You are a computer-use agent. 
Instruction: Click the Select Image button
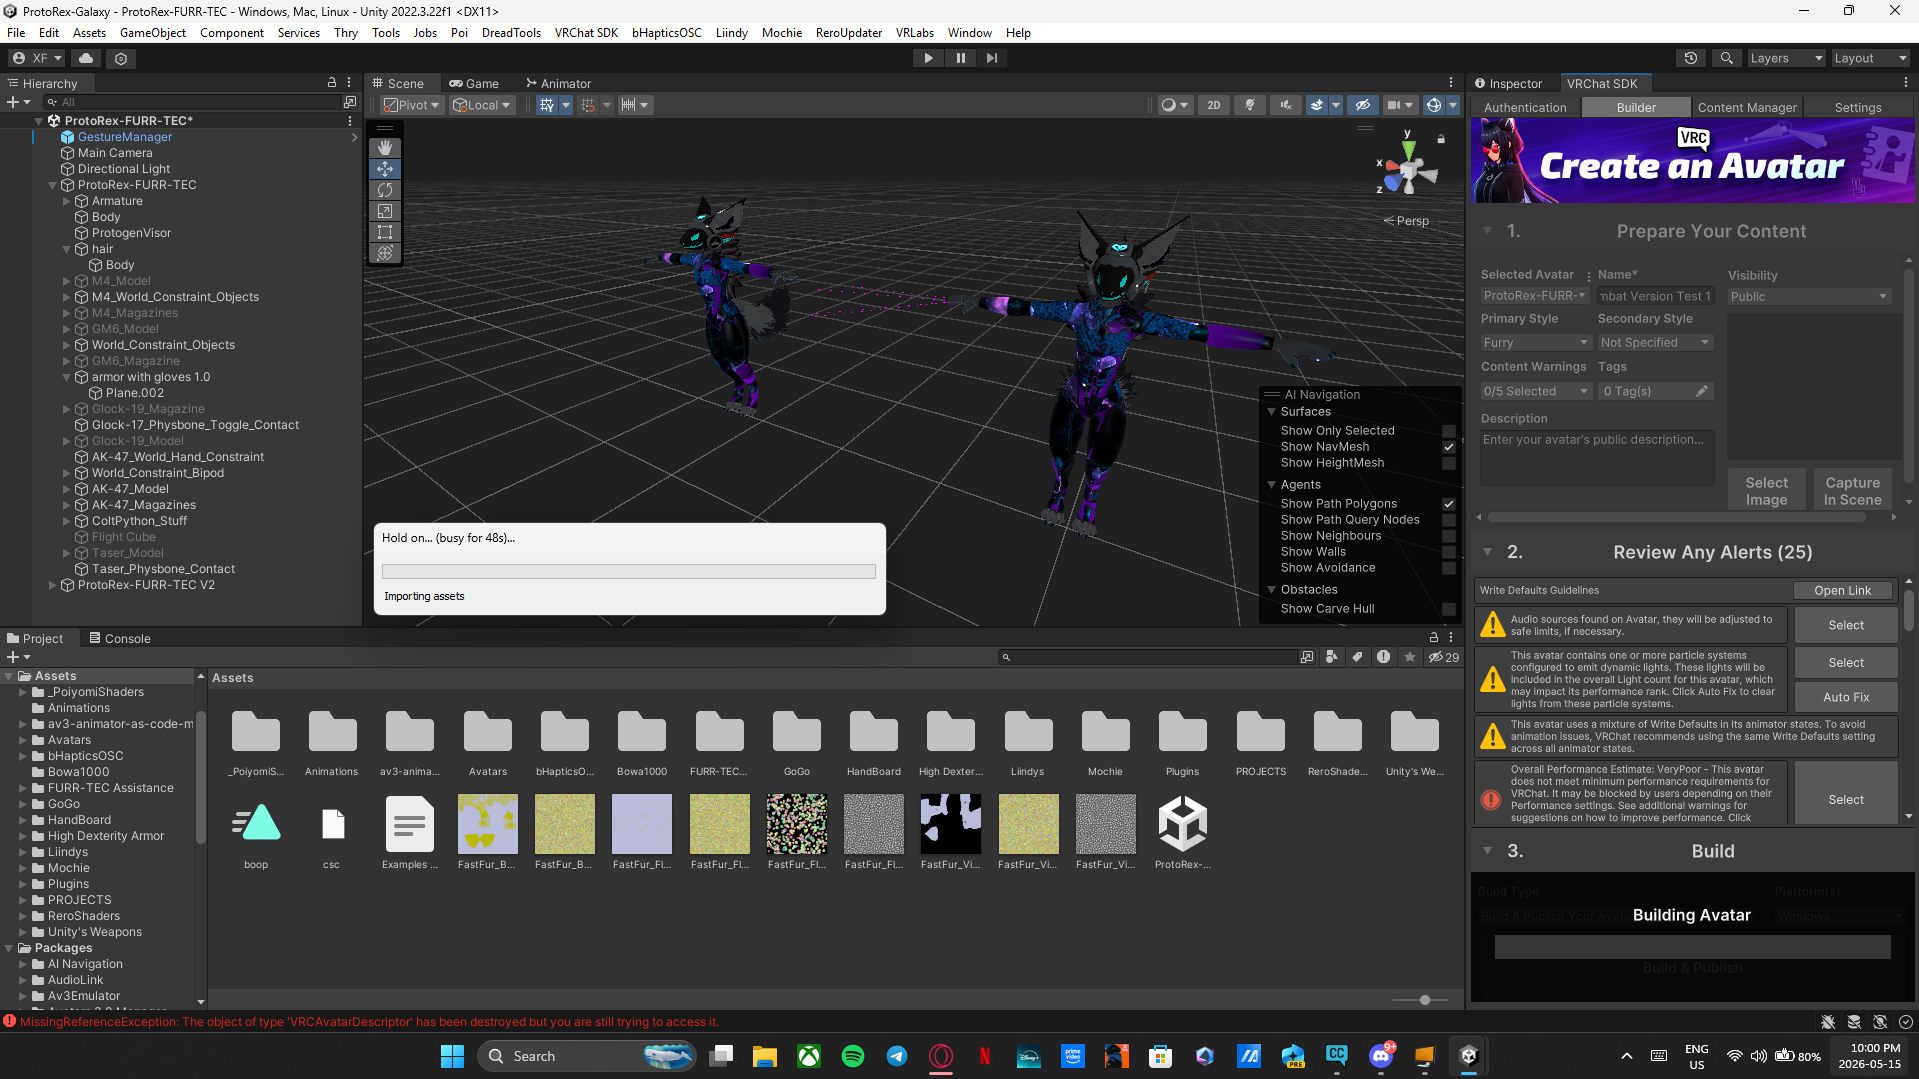[1766, 490]
